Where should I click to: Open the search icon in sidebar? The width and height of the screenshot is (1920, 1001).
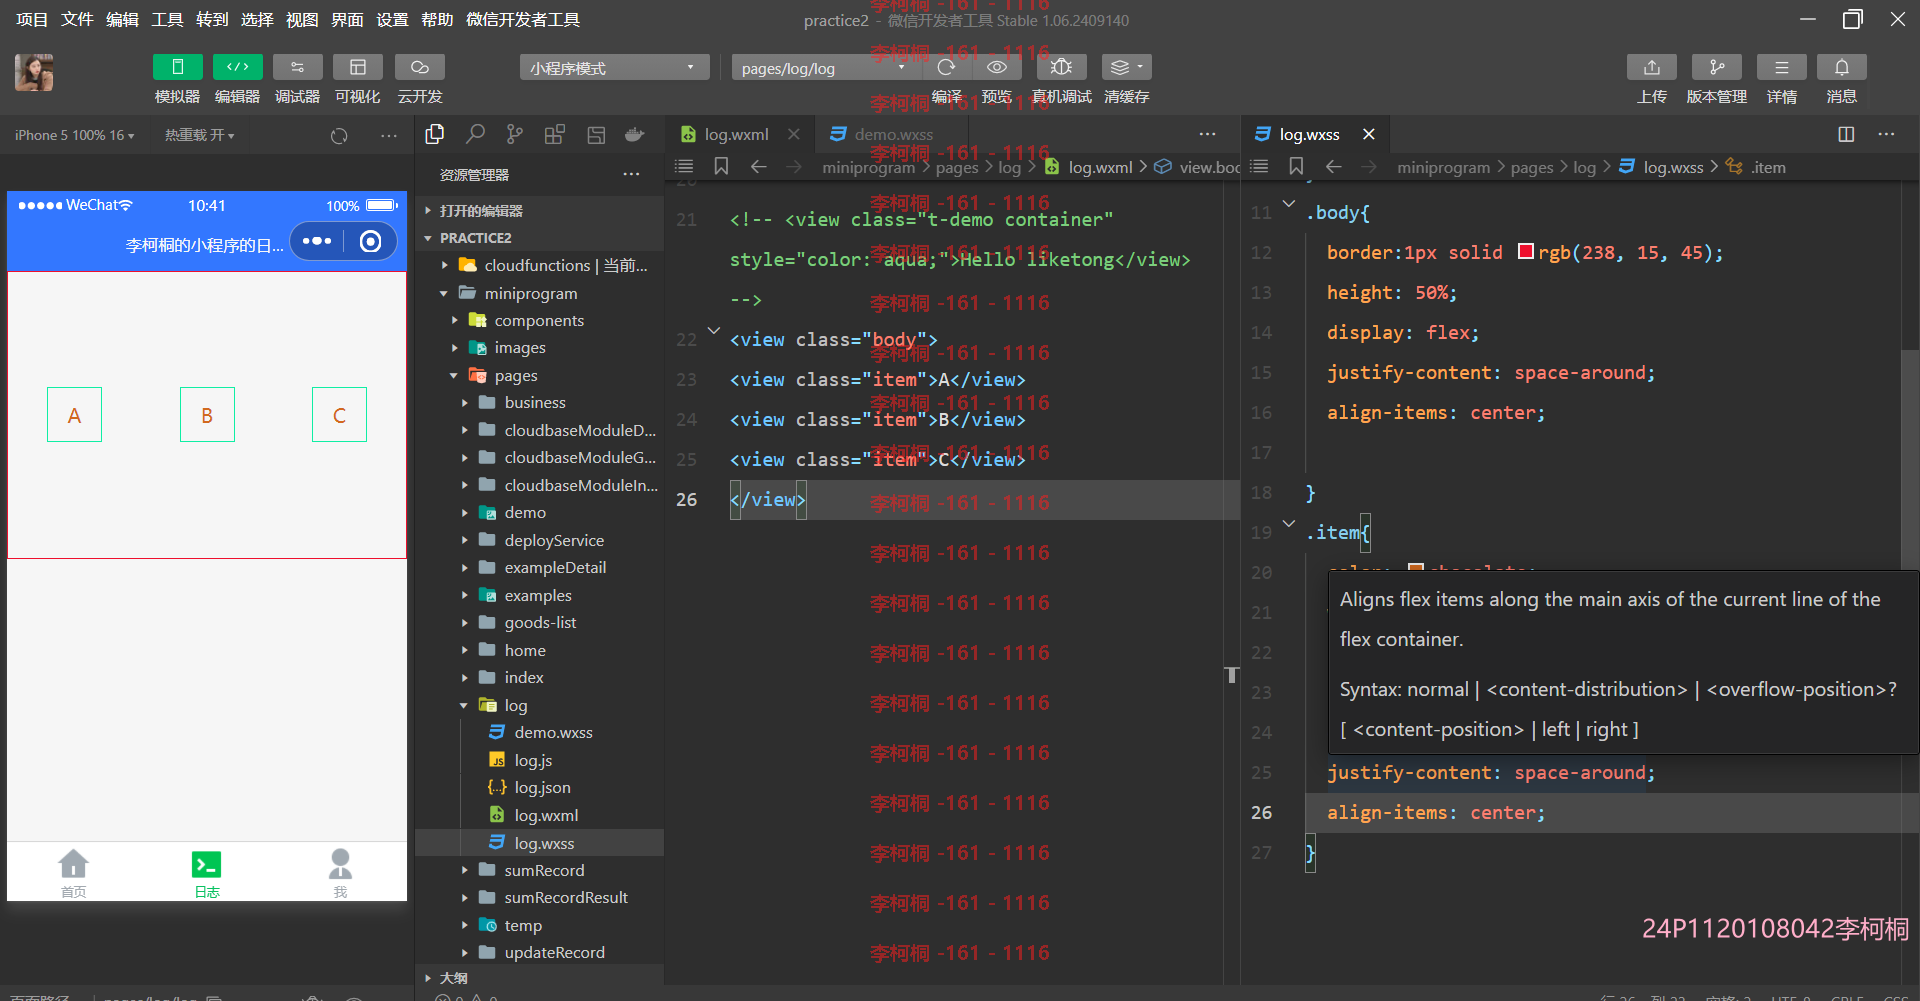point(476,134)
